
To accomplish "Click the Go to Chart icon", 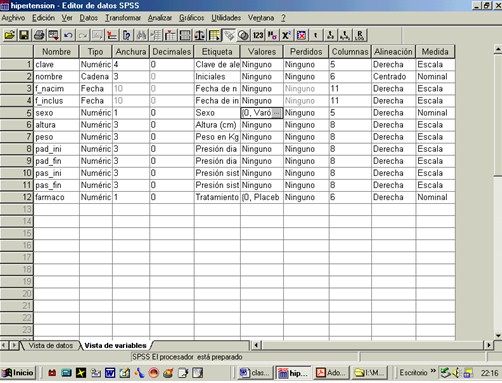I will pos(97,35).
